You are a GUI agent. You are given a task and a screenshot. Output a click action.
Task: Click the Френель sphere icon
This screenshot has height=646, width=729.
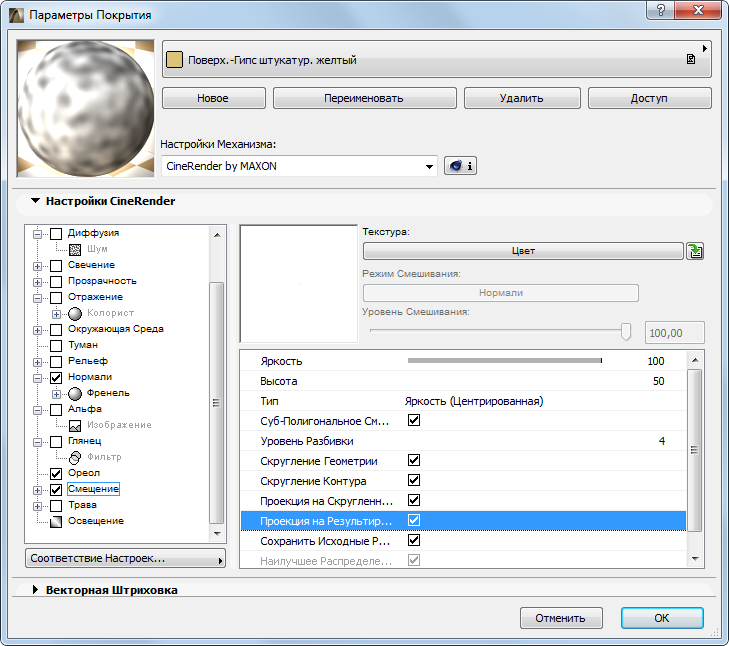[x=75, y=394]
